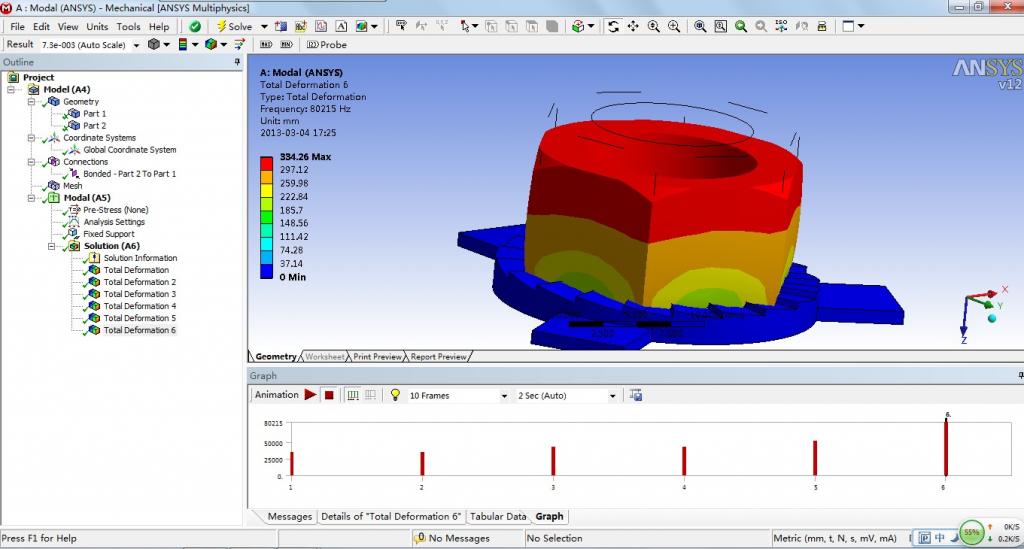Image resolution: width=1024 pixels, height=549 pixels.
Task: Open the View menu
Action: click(x=68, y=27)
